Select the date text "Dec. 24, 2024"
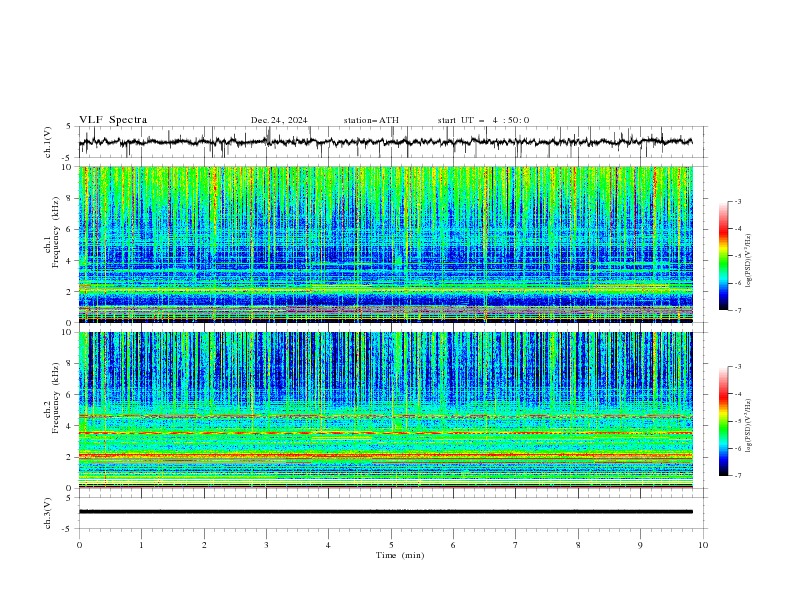The image size is (792, 612). [x=279, y=120]
